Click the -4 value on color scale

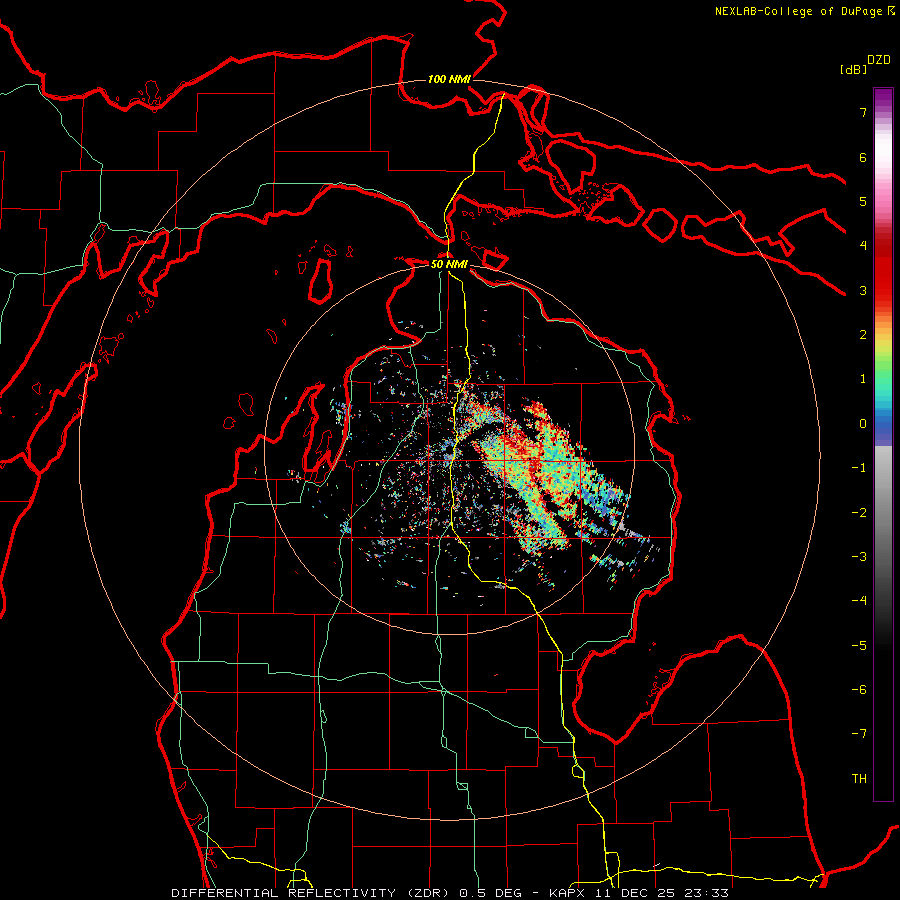tap(859, 601)
